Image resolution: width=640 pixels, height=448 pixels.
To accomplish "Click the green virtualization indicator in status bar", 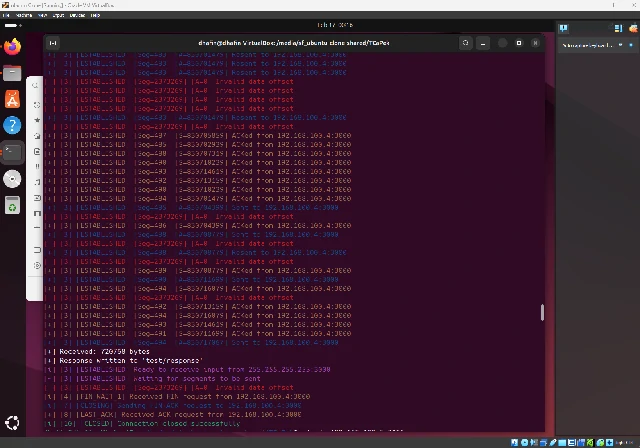I will click(590, 442).
